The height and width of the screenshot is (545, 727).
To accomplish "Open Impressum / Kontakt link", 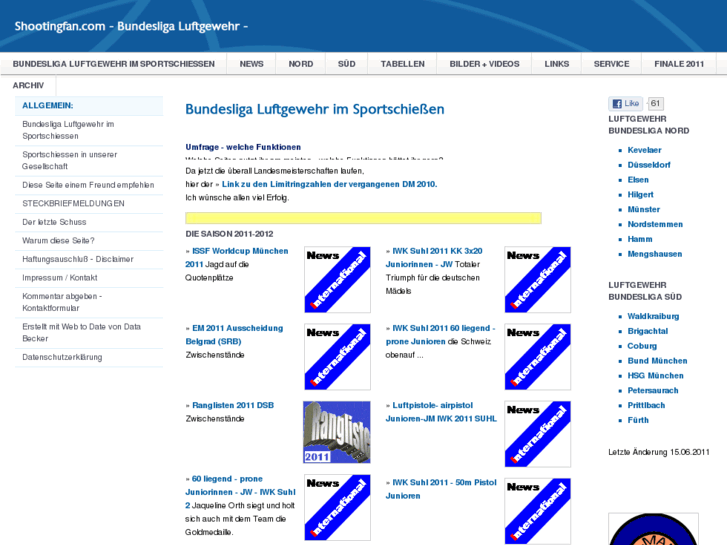I will pyautogui.click(x=89, y=278).
